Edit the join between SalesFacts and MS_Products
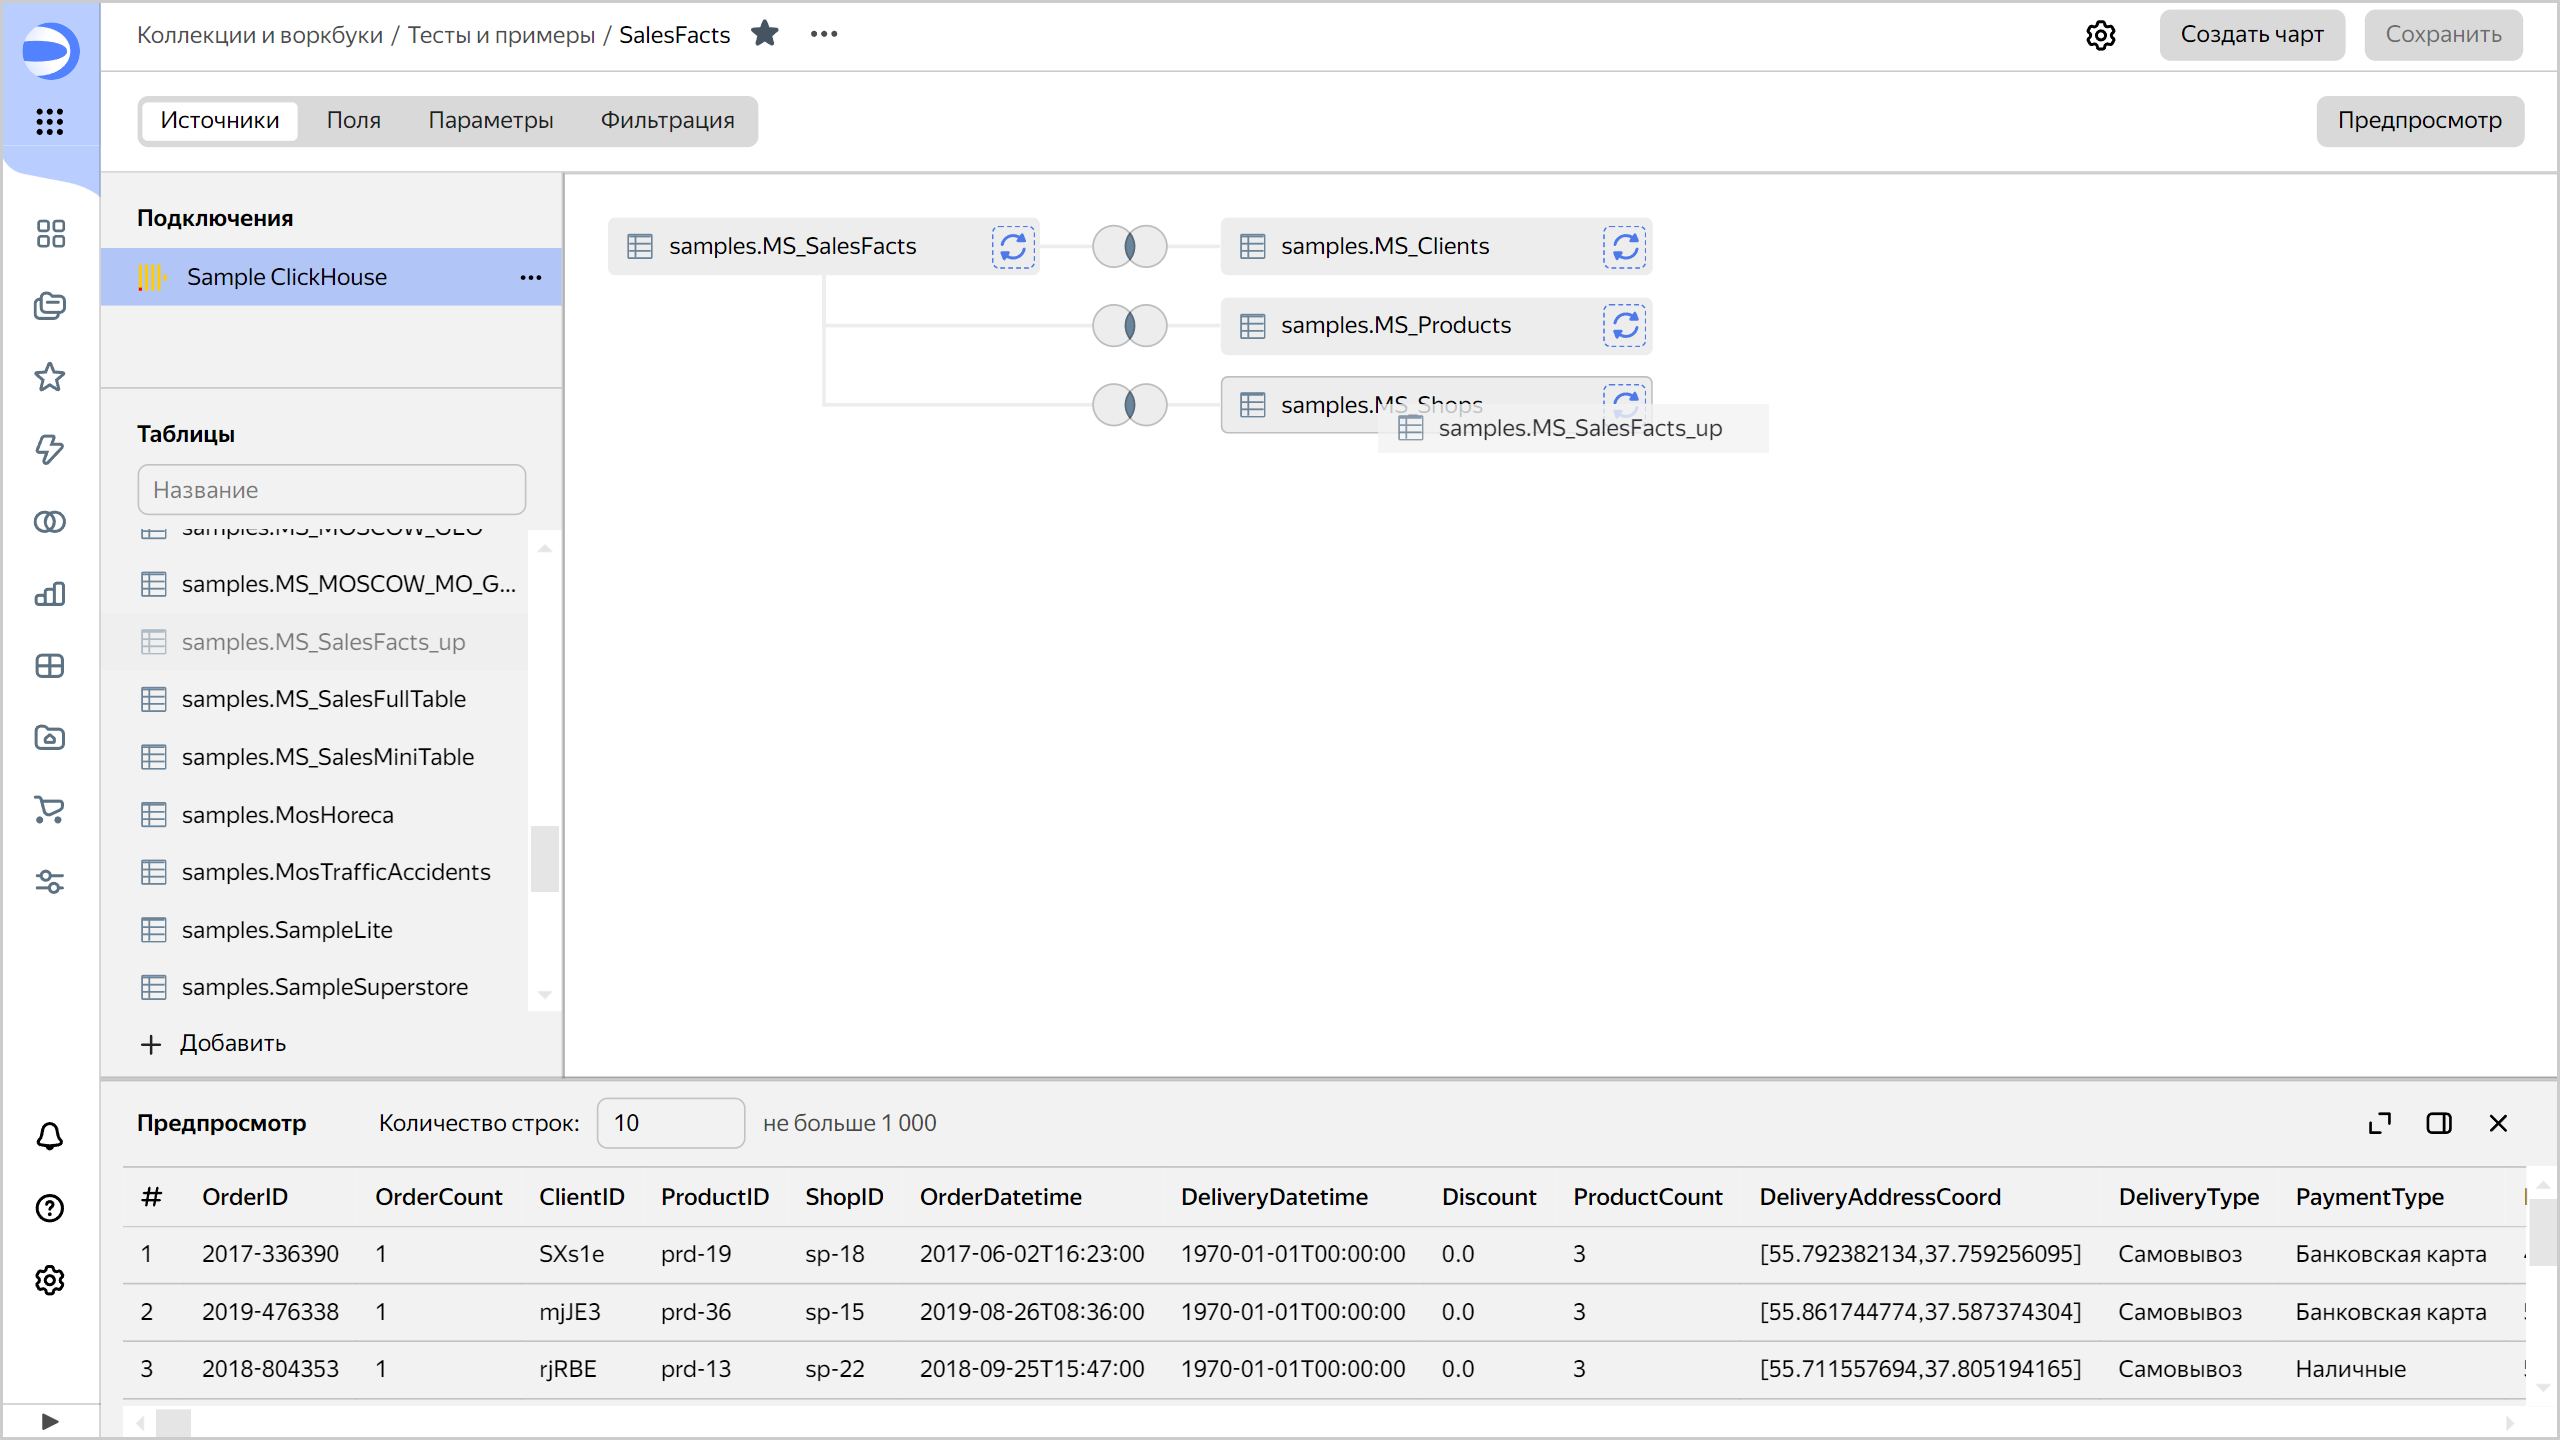The image size is (2560, 1440). click(1128, 325)
